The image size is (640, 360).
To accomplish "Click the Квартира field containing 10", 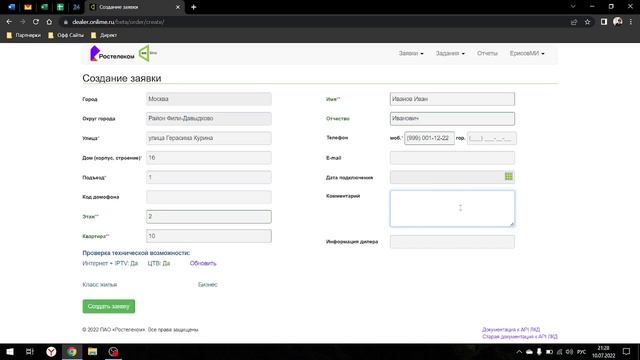I will (209, 236).
